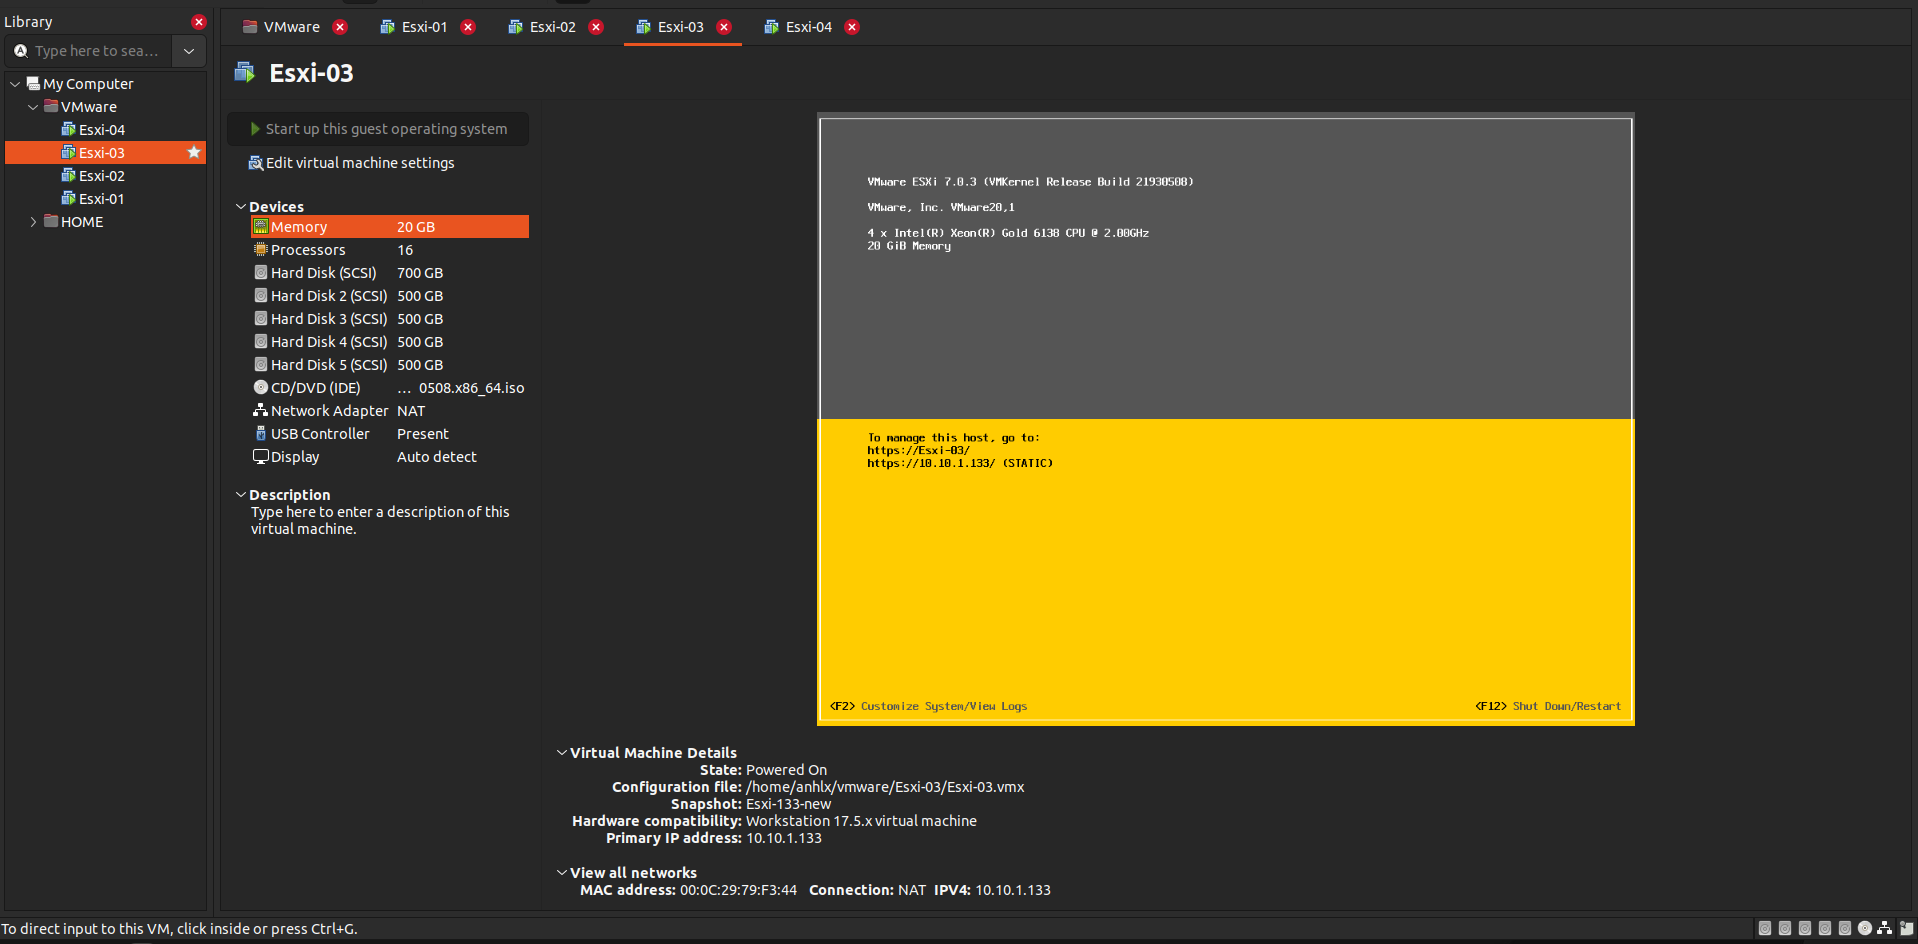Collapse the Virtual Machine Details section
Image resolution: width=1918 pixels, height=944 pixels.
tap(562, 753)
